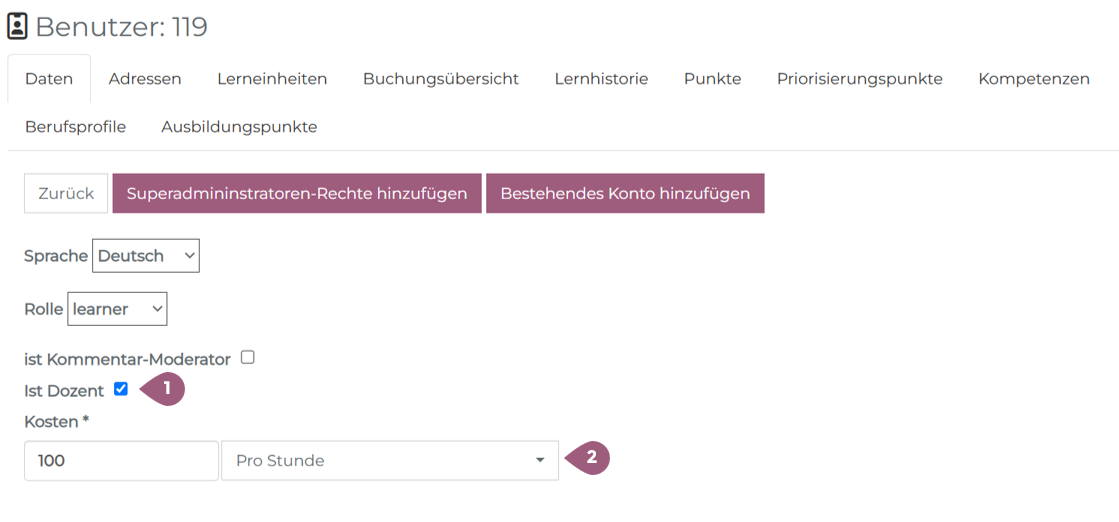
Task: Select the Lernhistorie tab
Action: [x=601, y=79]
